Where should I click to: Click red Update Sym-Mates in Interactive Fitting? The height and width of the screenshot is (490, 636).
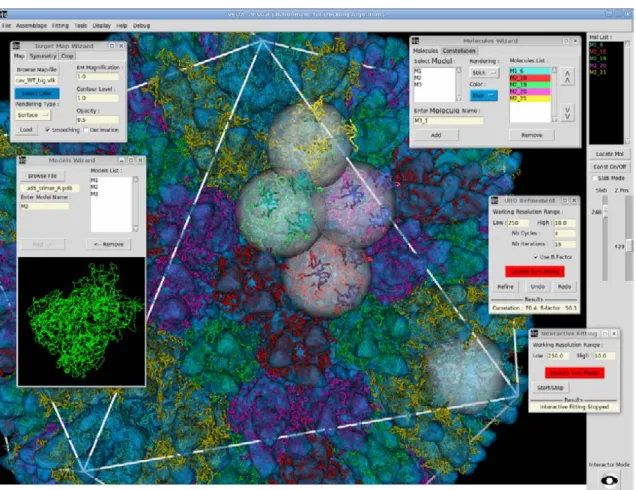point(574,373)
